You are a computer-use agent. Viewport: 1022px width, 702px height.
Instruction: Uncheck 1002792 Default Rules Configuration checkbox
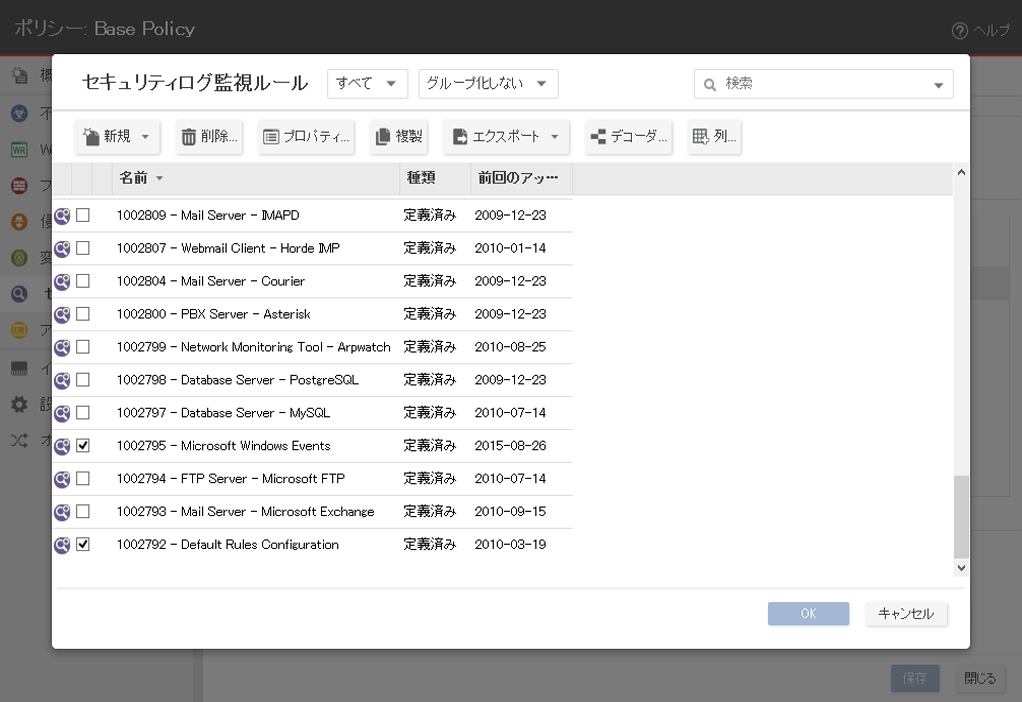[x=83, y=545]
